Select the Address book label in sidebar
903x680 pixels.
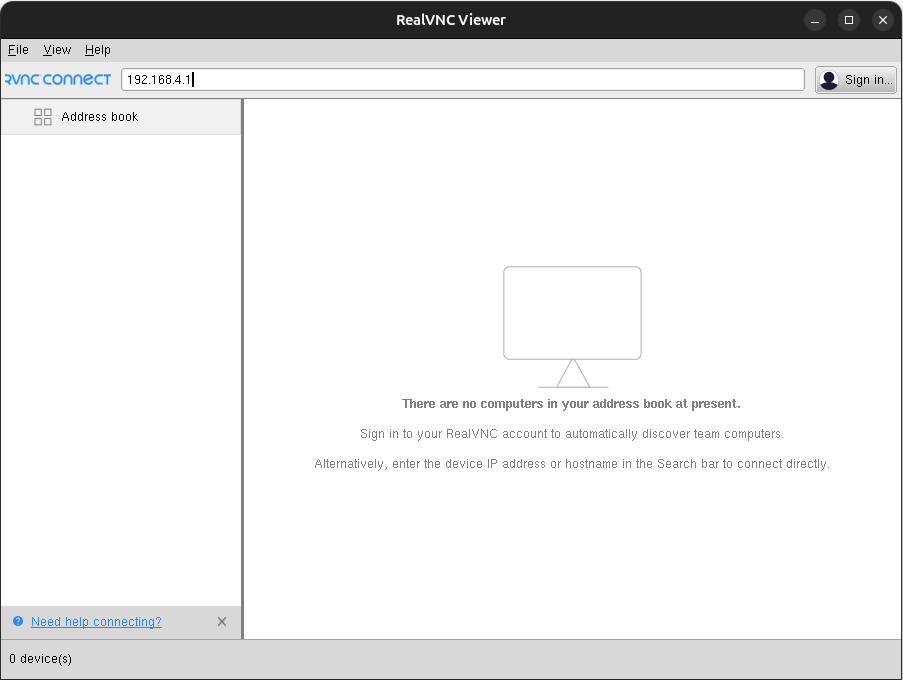coord(100,117)
